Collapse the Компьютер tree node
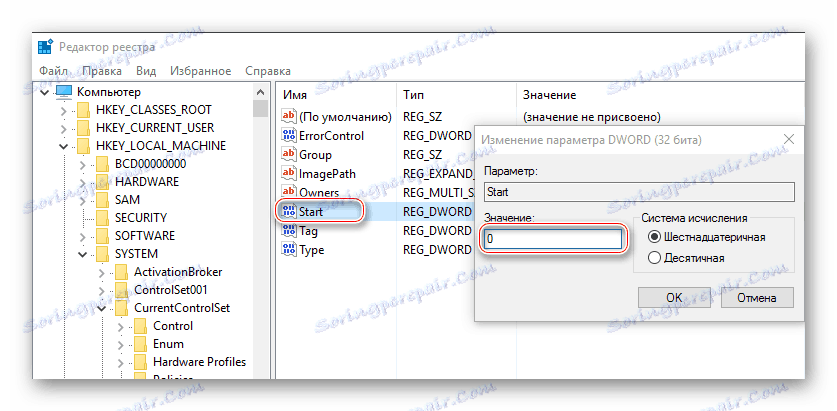 coord(45,93)
